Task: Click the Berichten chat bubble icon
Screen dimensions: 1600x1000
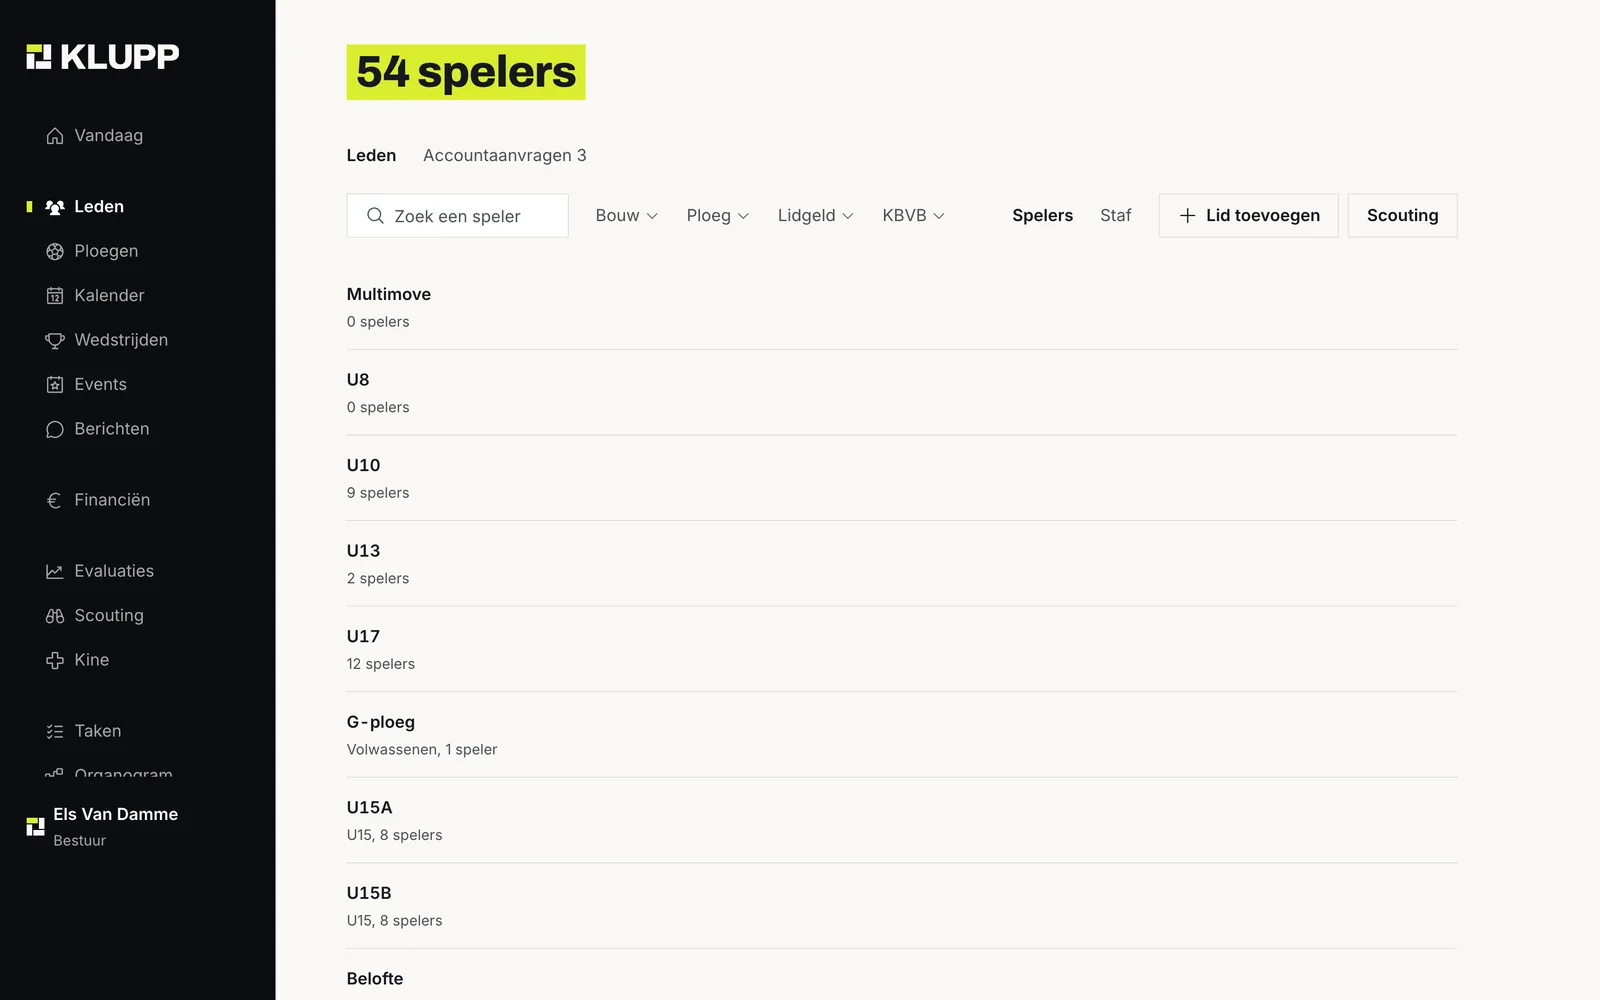Action: 55,429
